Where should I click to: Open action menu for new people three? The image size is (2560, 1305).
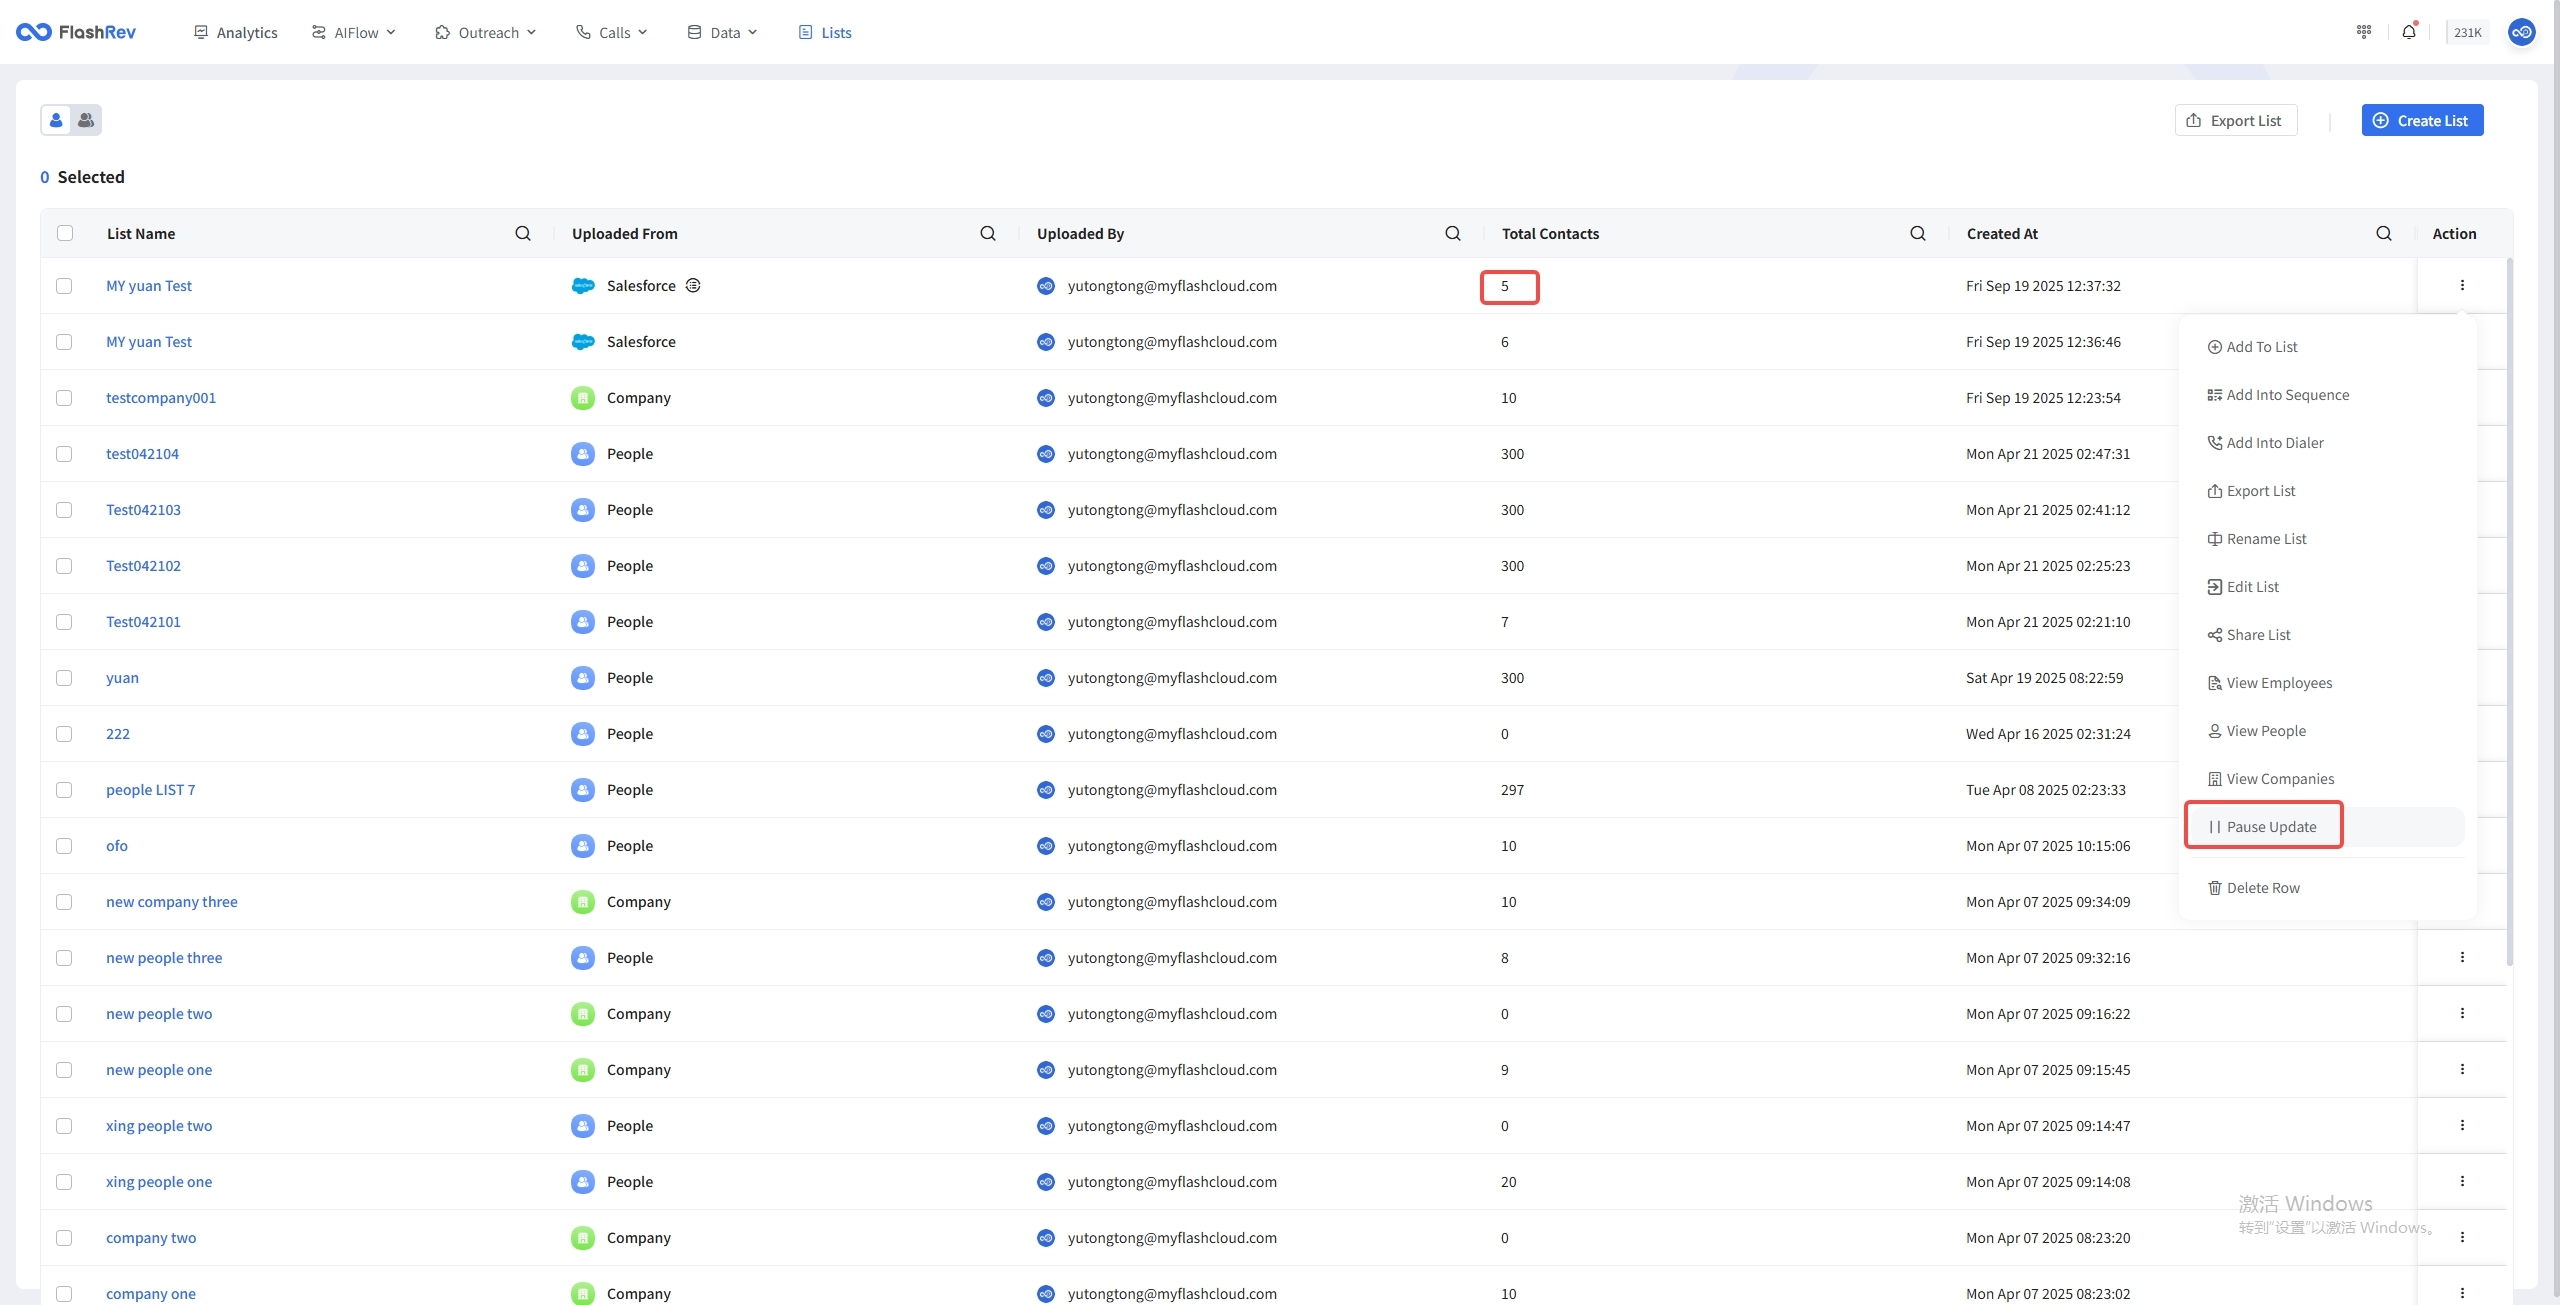[x=2462, y=957]
